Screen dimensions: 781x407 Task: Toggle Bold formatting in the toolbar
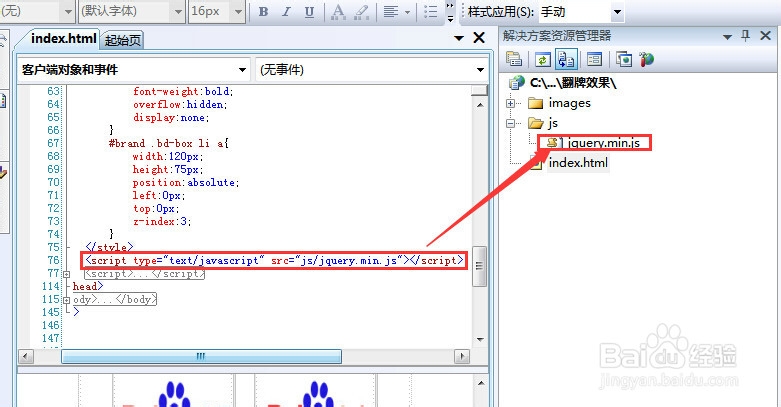pyautogui.click(x=263, y=11)
